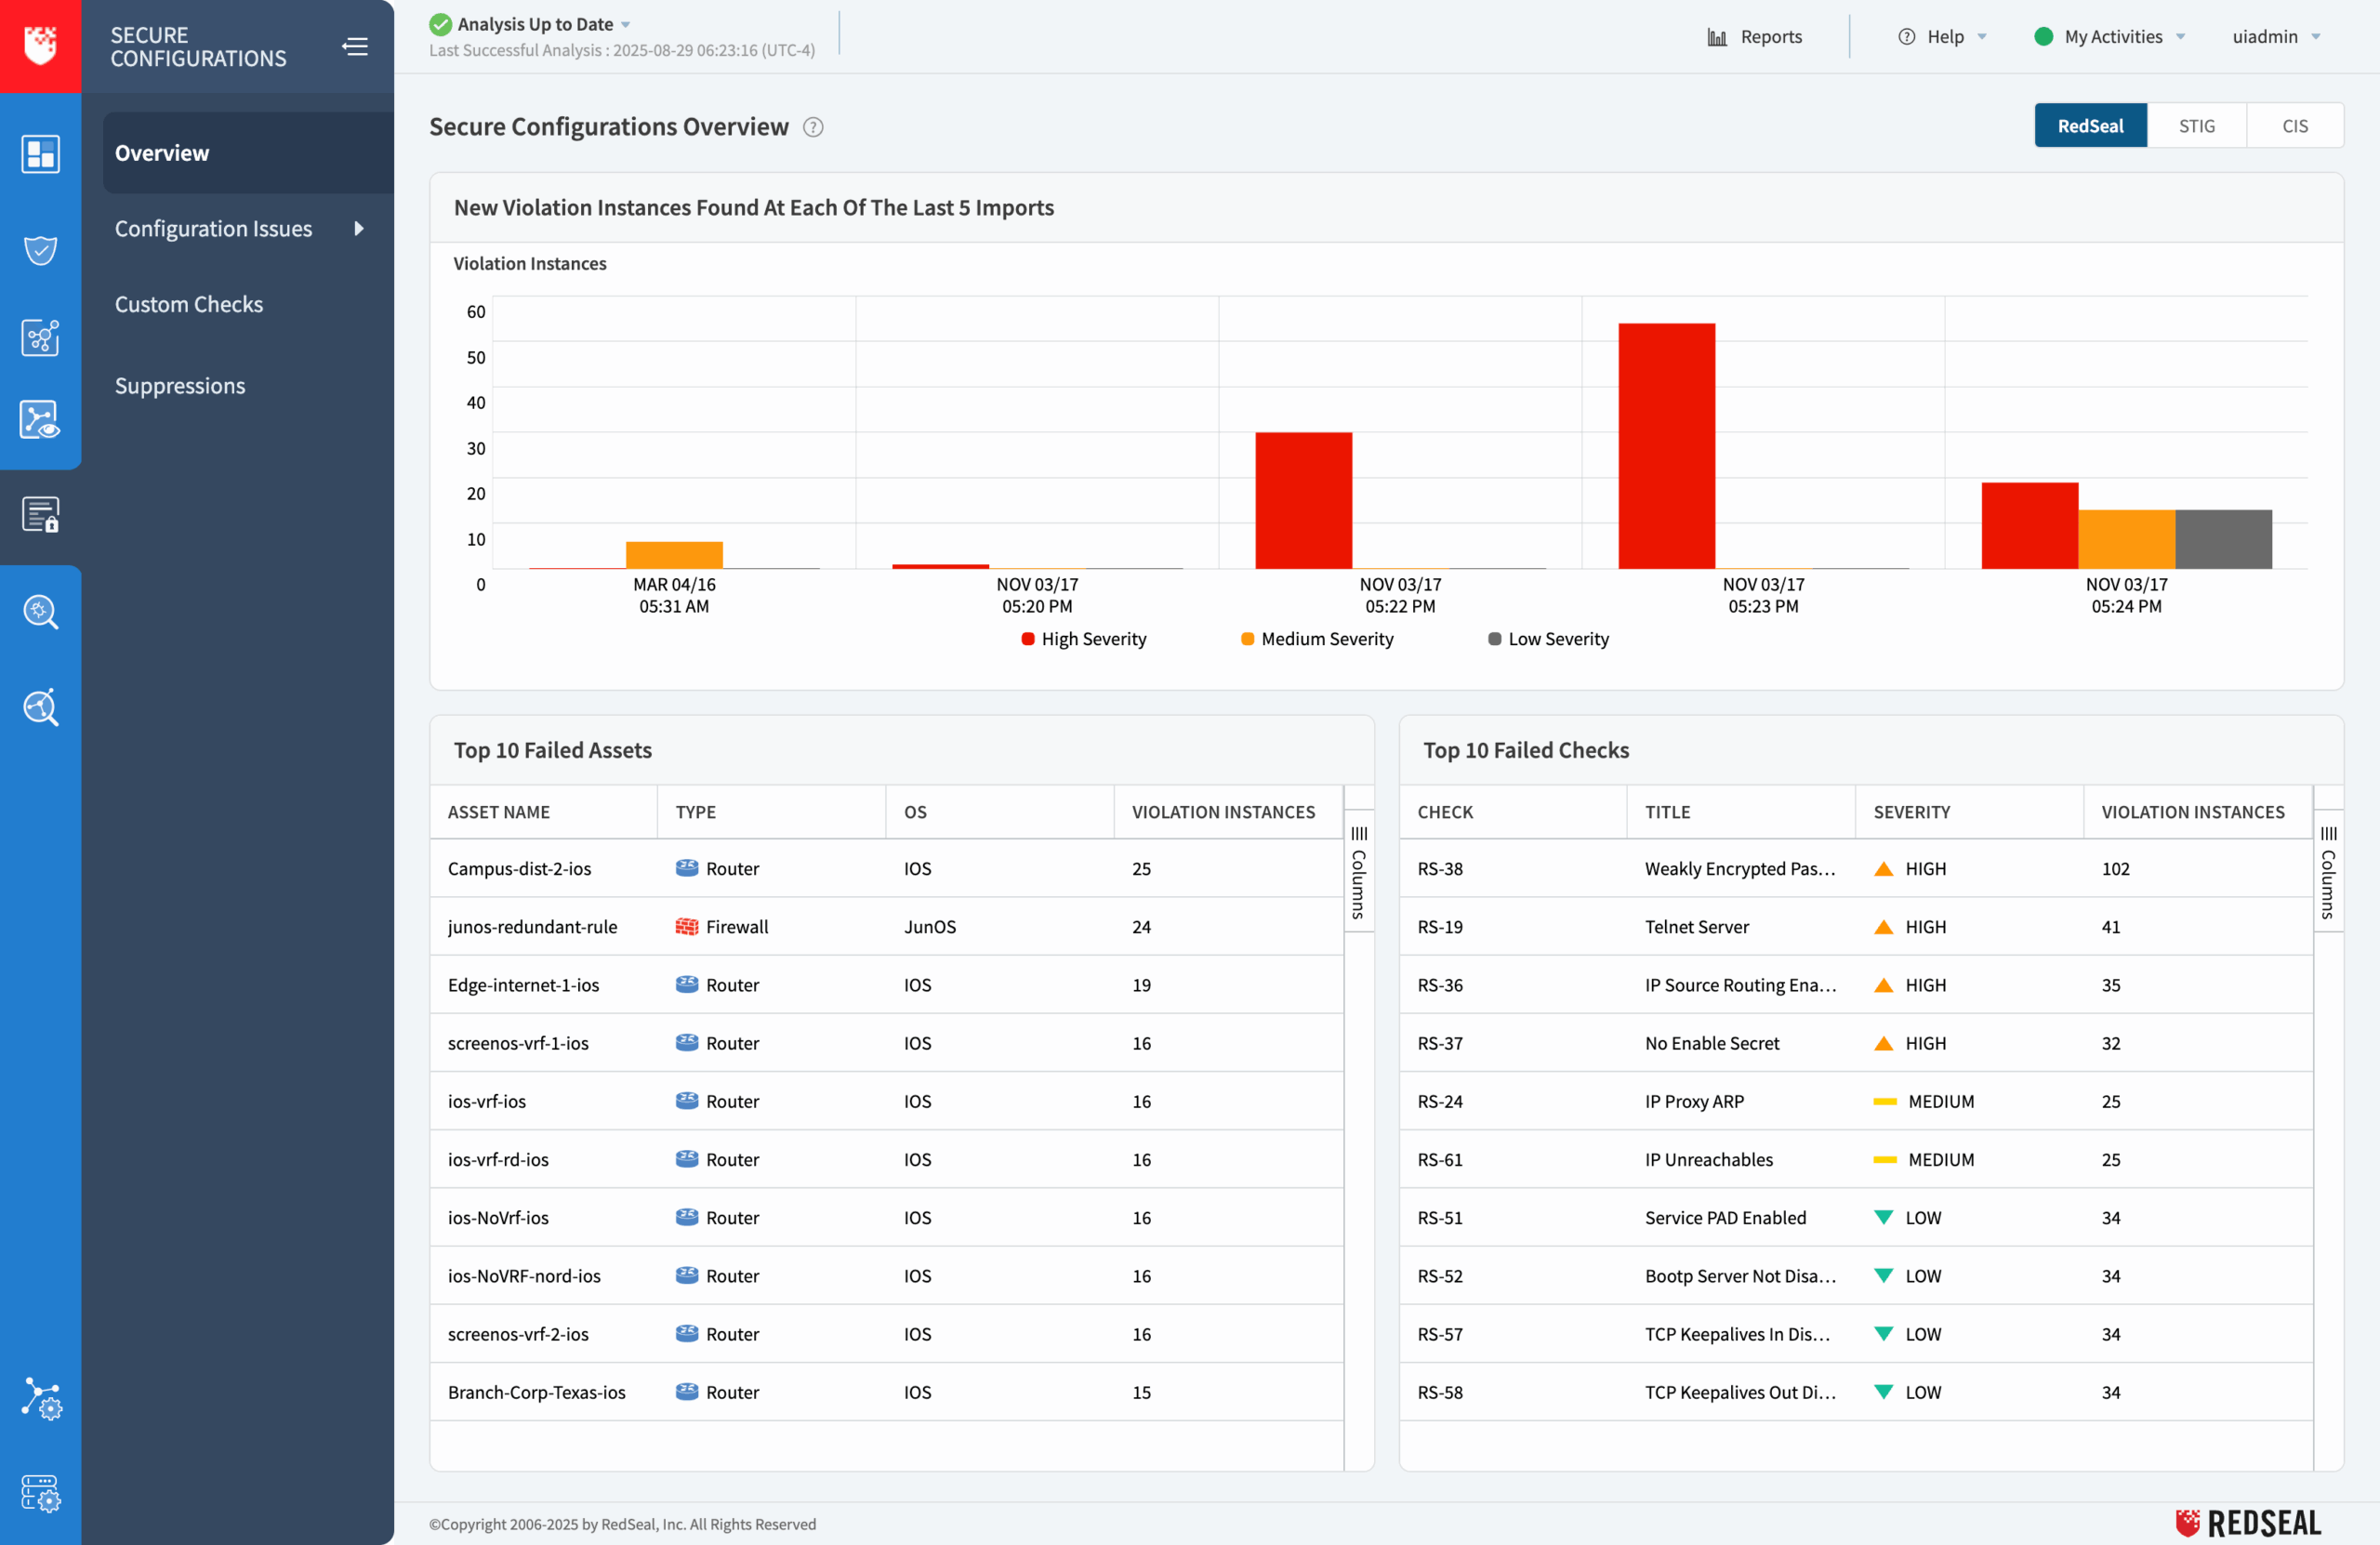Expand Columns panel in Failed Checks table
This screenshot has width=2380, height=1545.
pyautogui.click(x=2328, y=871)
